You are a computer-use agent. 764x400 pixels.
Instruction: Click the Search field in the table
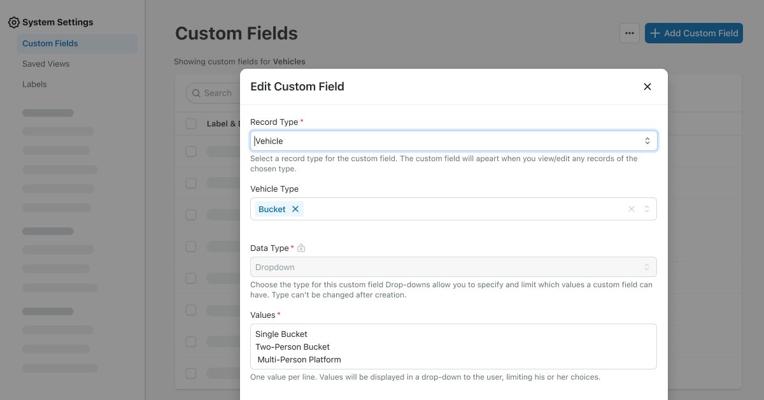213,93
